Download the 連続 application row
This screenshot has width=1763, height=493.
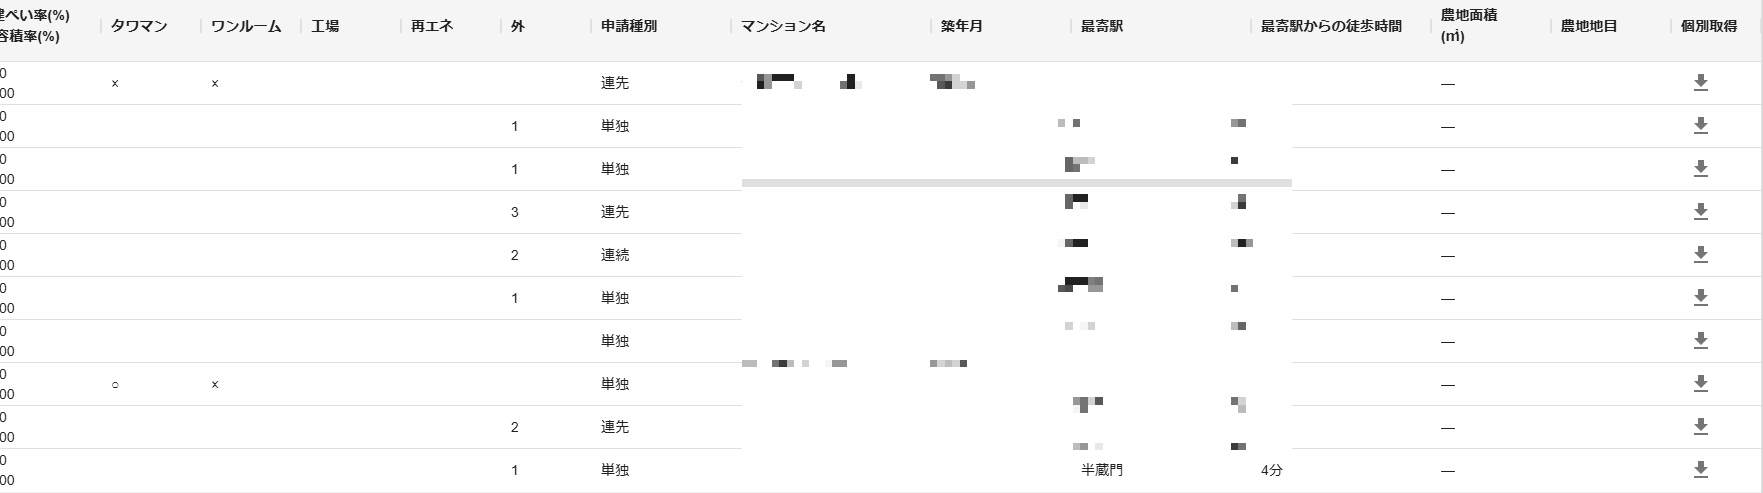[1700, 255]
